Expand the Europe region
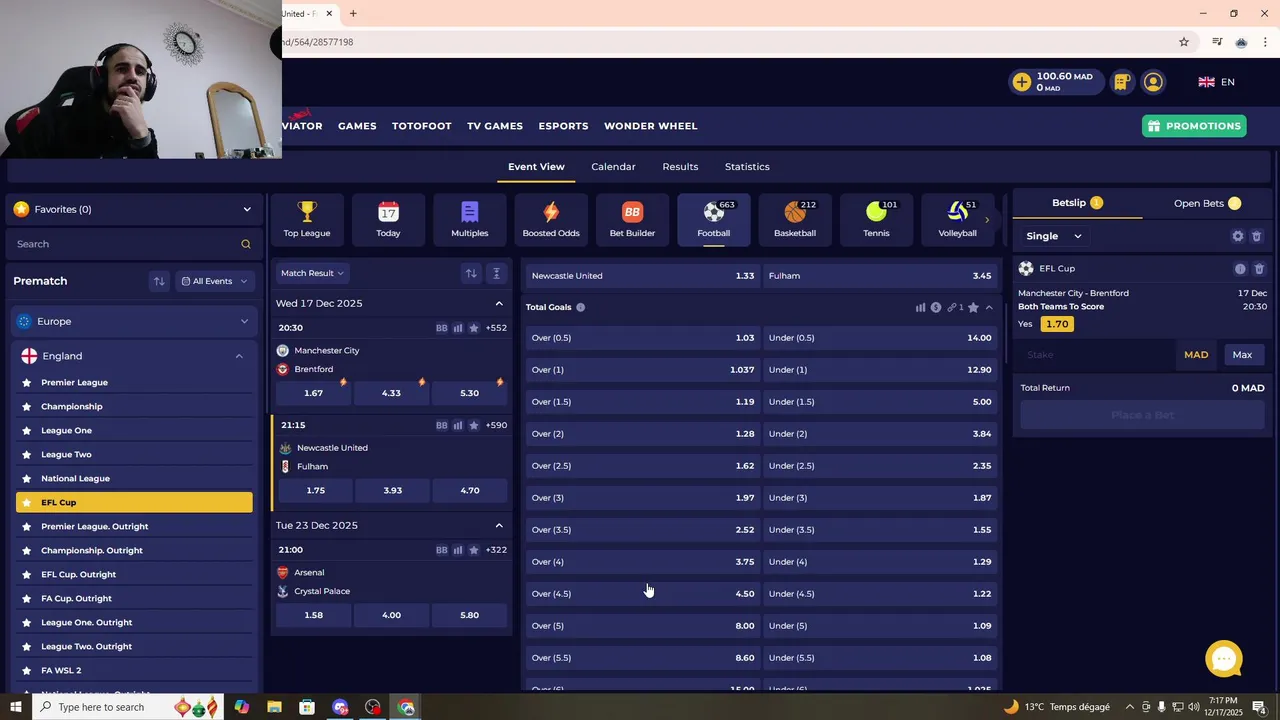1280x720 pixels. click(133, 321)
